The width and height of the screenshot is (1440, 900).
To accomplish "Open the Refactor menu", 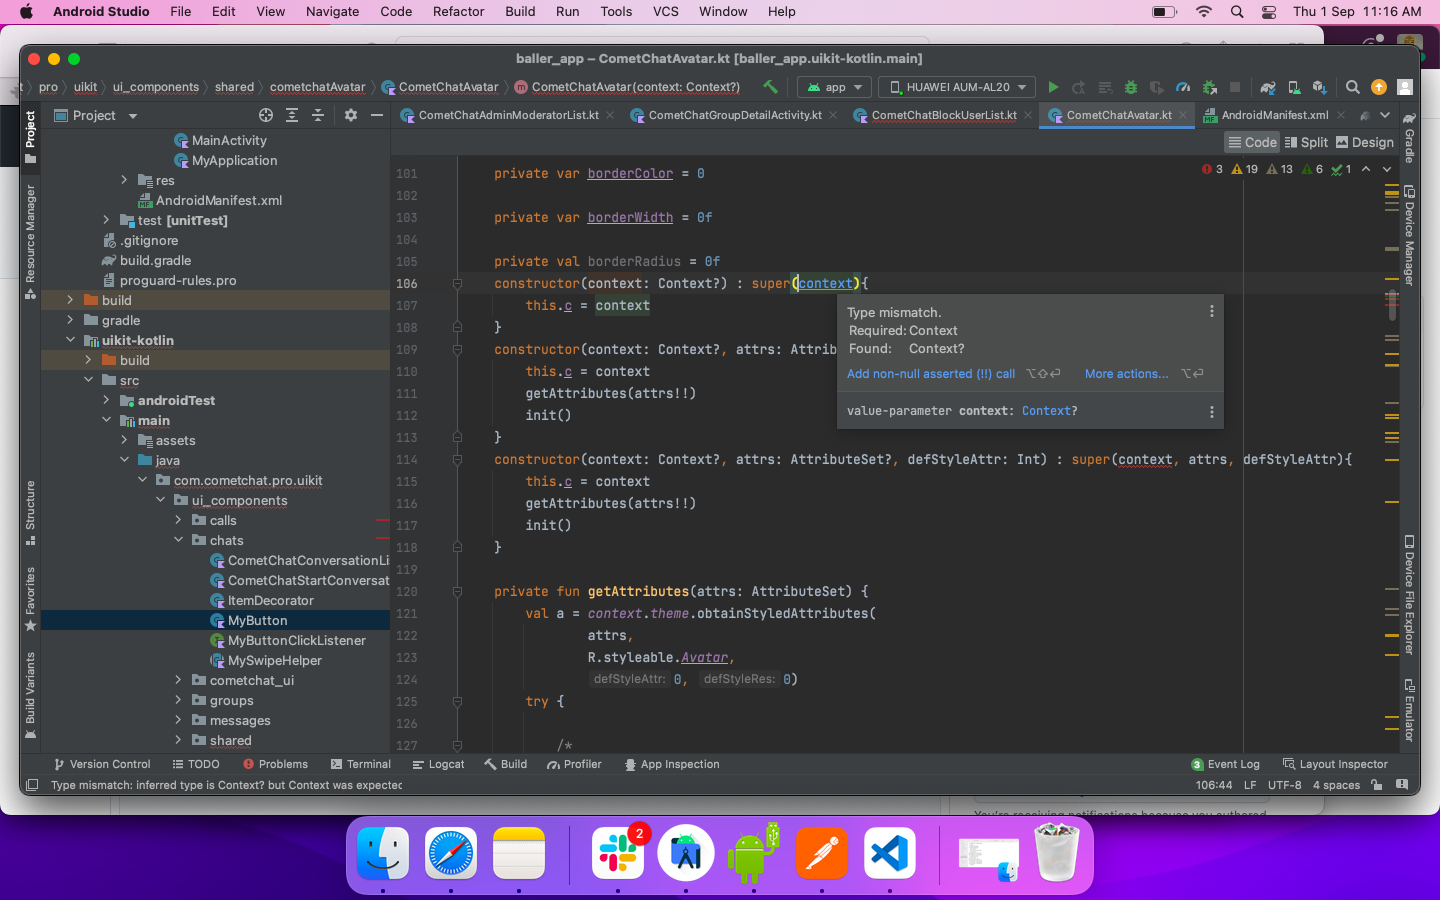I will (x=458, y=11).
